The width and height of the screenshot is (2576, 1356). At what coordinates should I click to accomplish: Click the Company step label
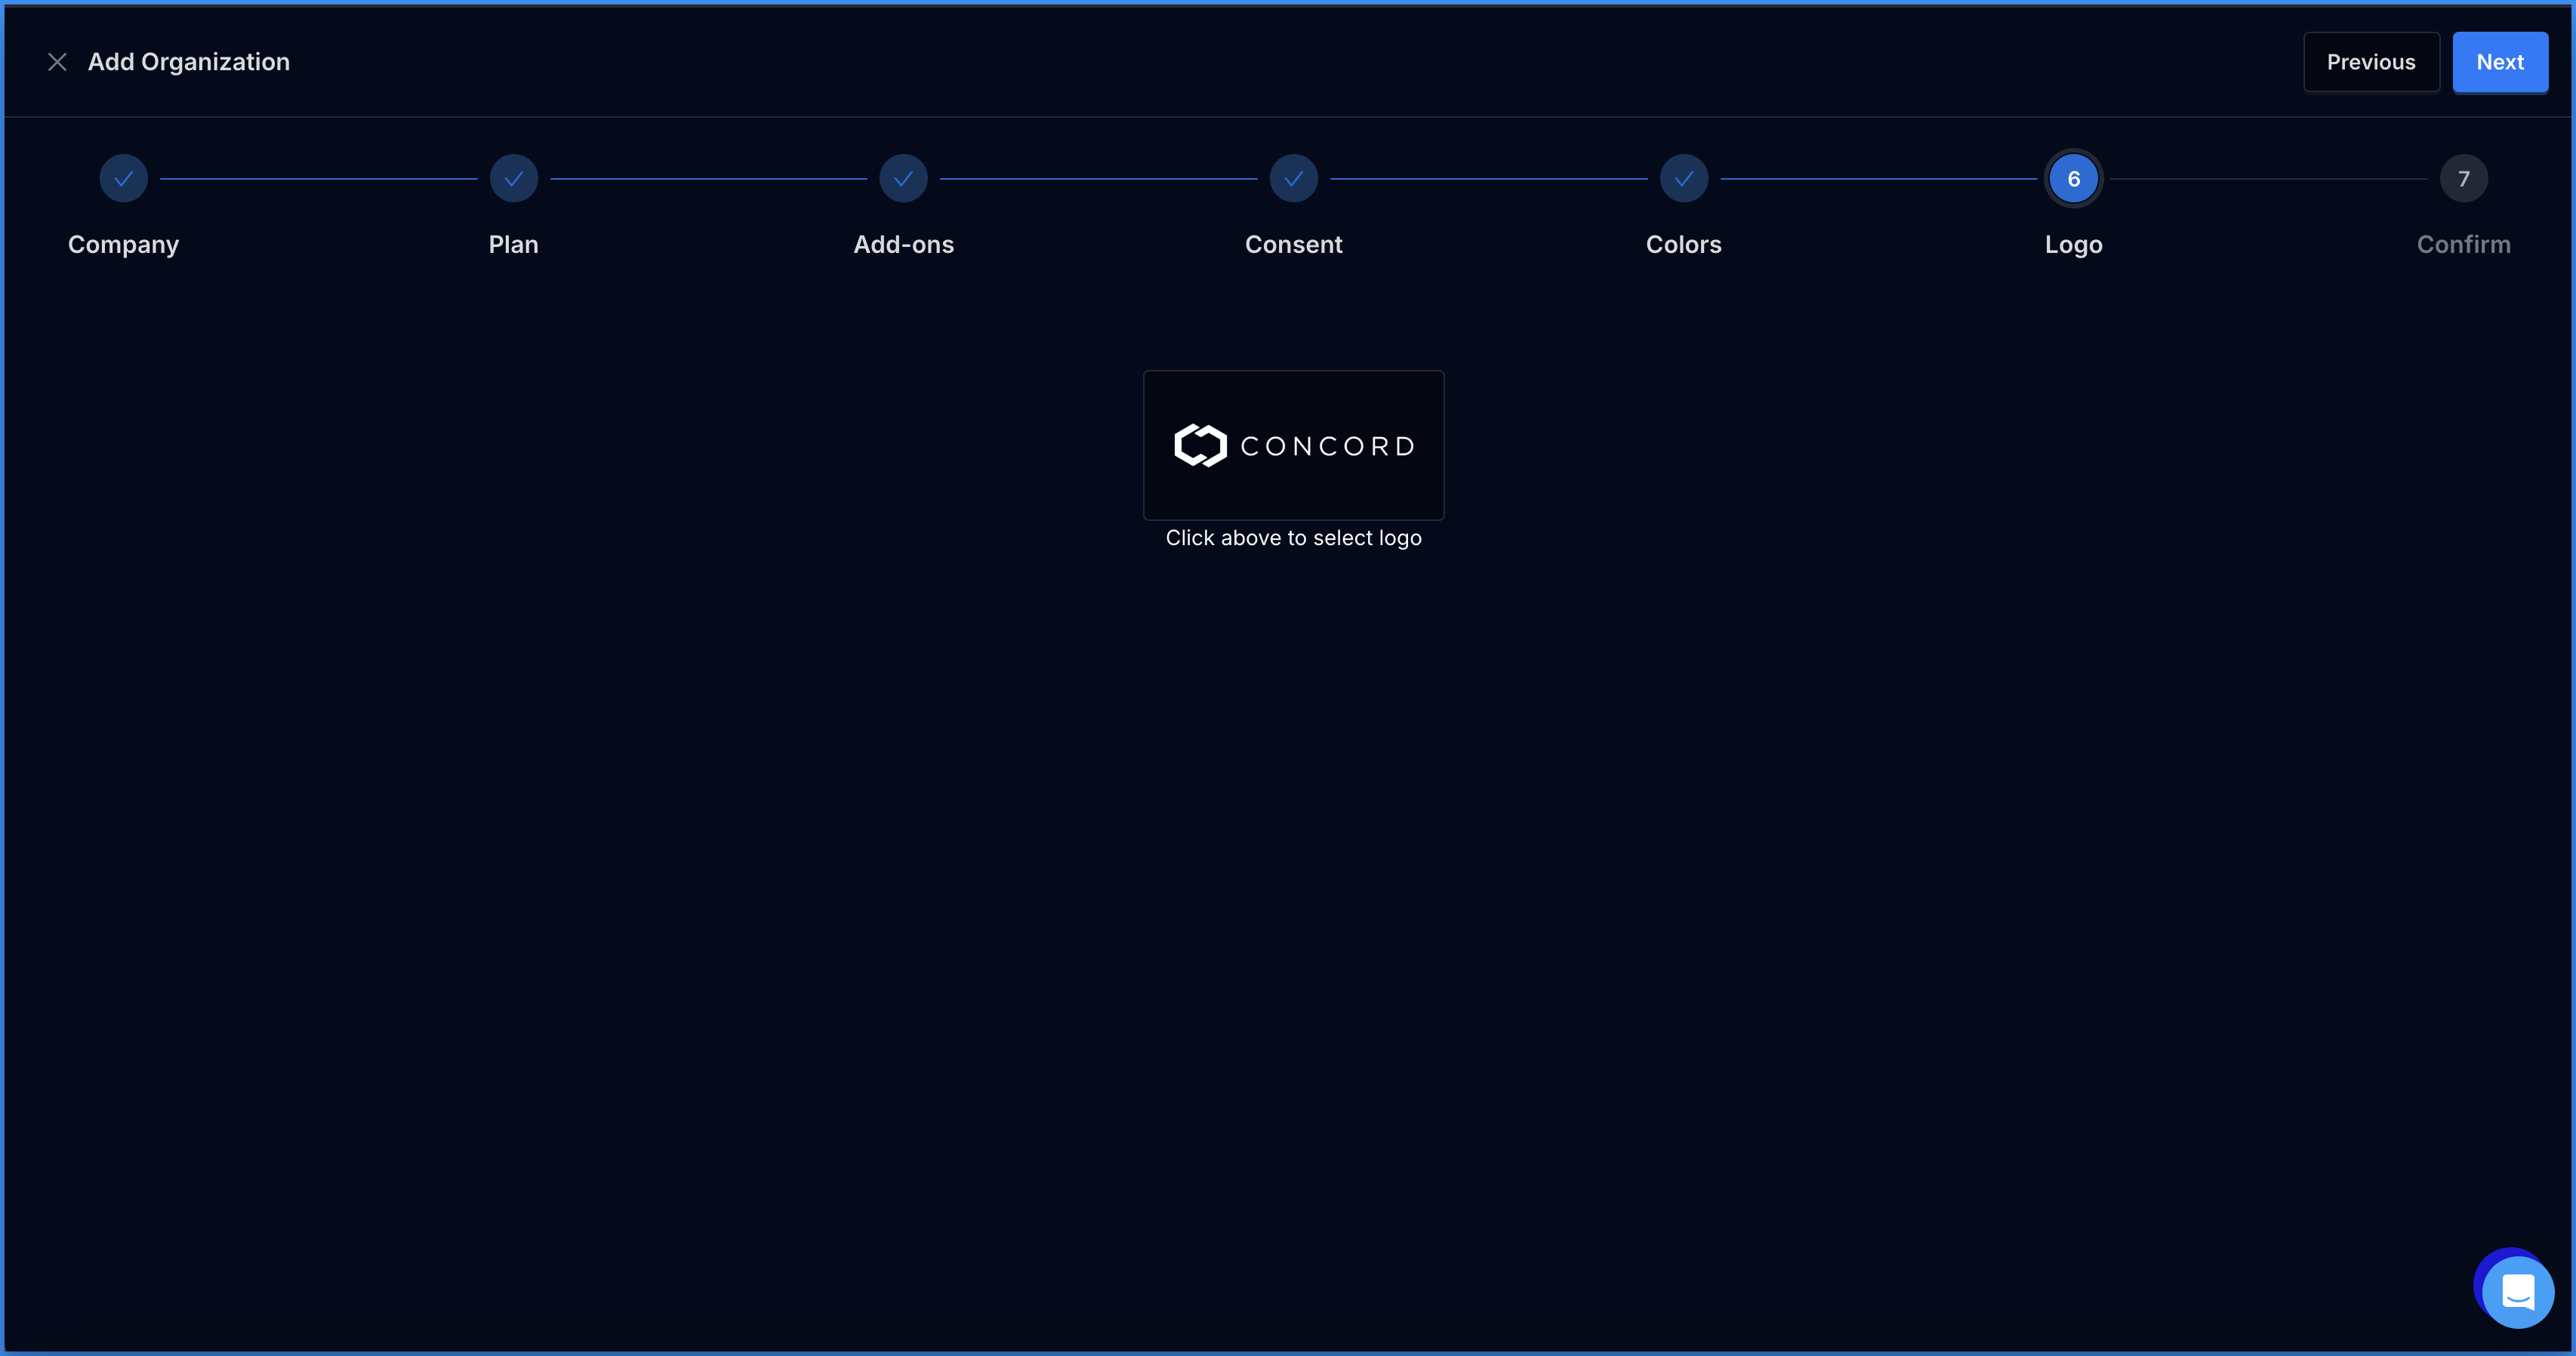tap(123, 245)
